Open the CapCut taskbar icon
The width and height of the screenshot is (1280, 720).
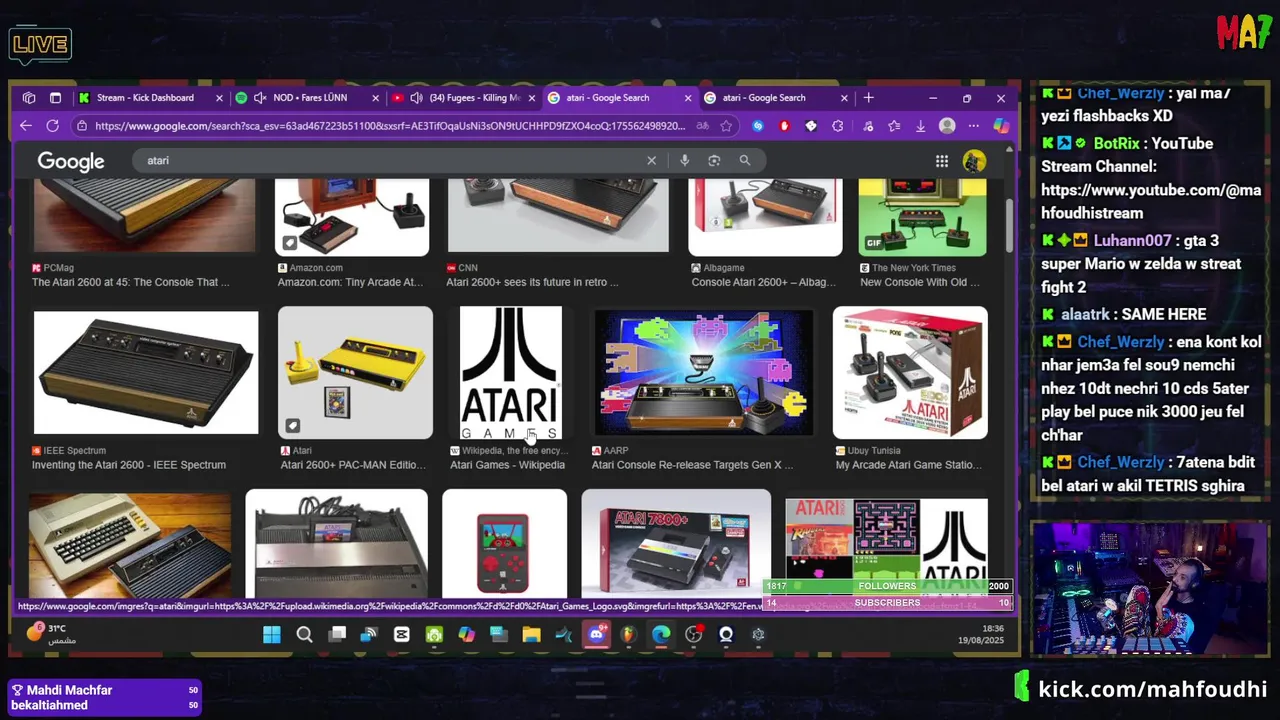click(x=402, y=634)
